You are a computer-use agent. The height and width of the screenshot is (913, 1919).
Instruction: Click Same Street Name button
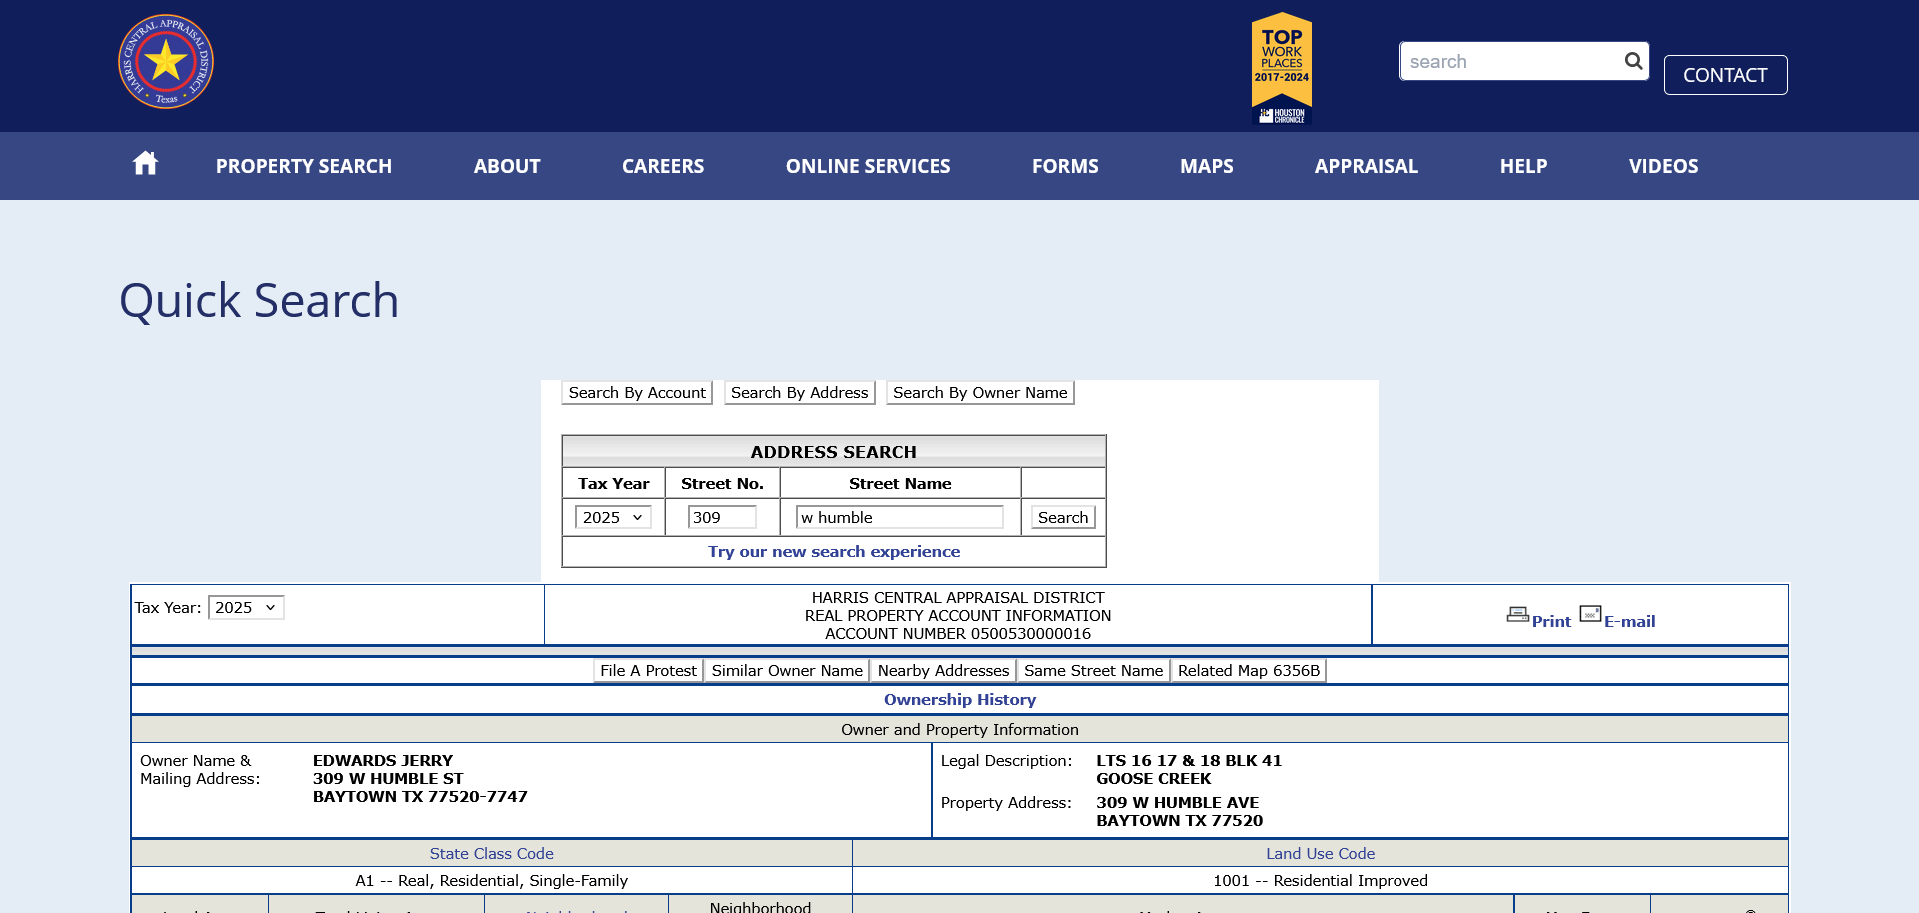coord(1093,671)
